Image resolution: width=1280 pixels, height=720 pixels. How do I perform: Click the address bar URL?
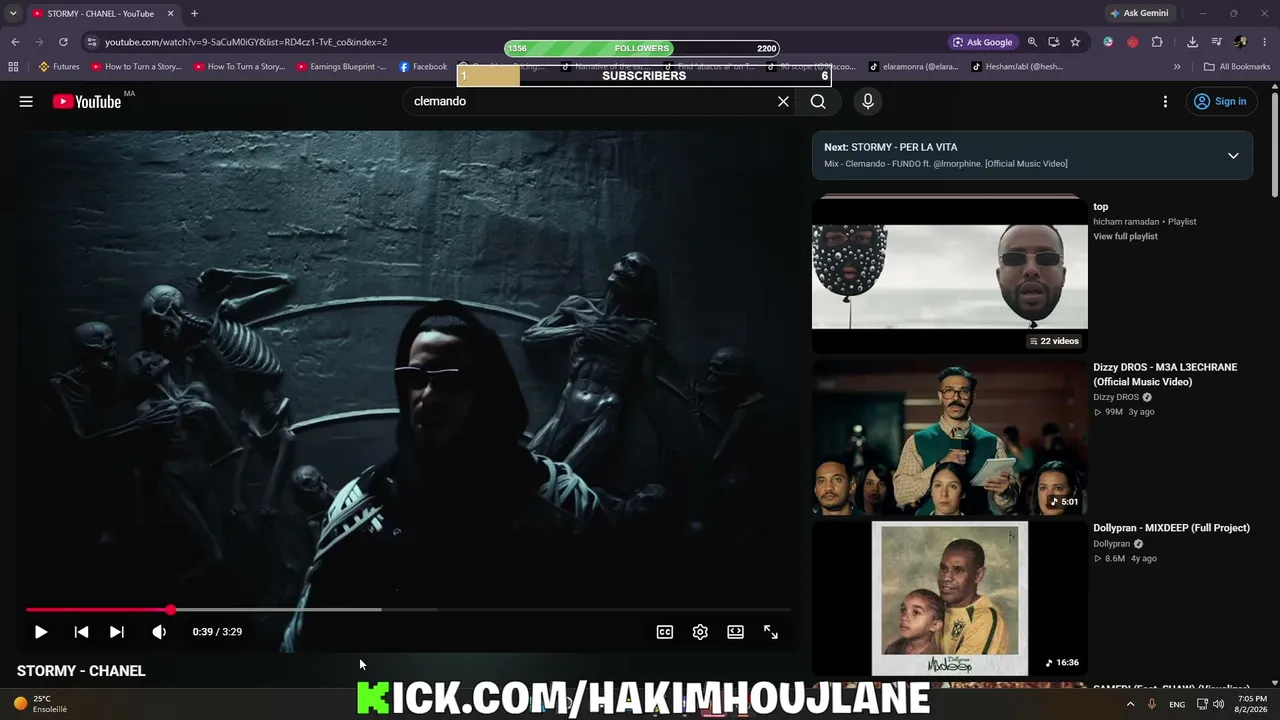point(246,42)
